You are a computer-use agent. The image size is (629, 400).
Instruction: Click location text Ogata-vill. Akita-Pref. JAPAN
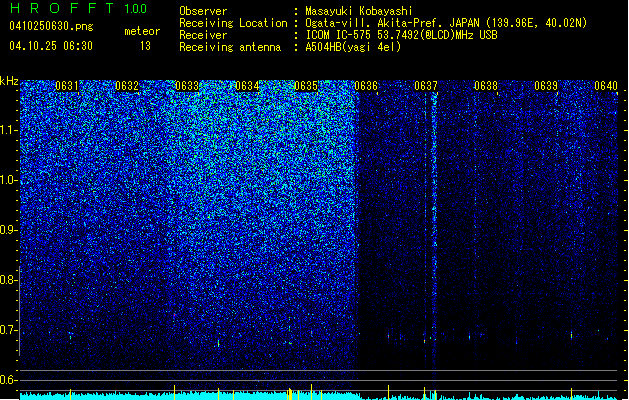pos(392,23)
